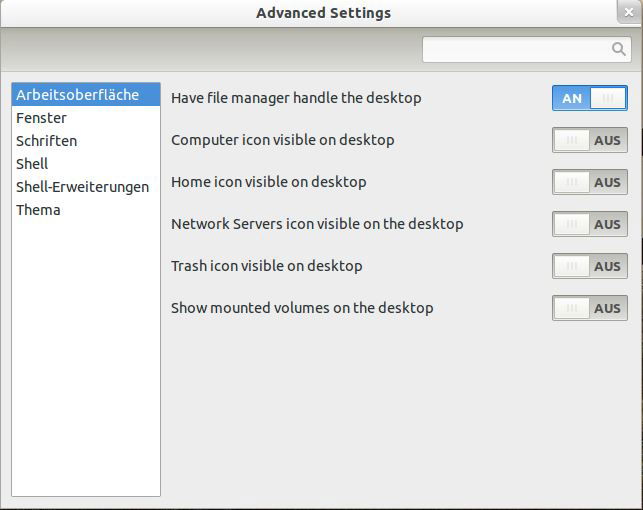Toggle Network Servers icon visibility switch
This screenshot has height=510, width=643.
point(590,224)
